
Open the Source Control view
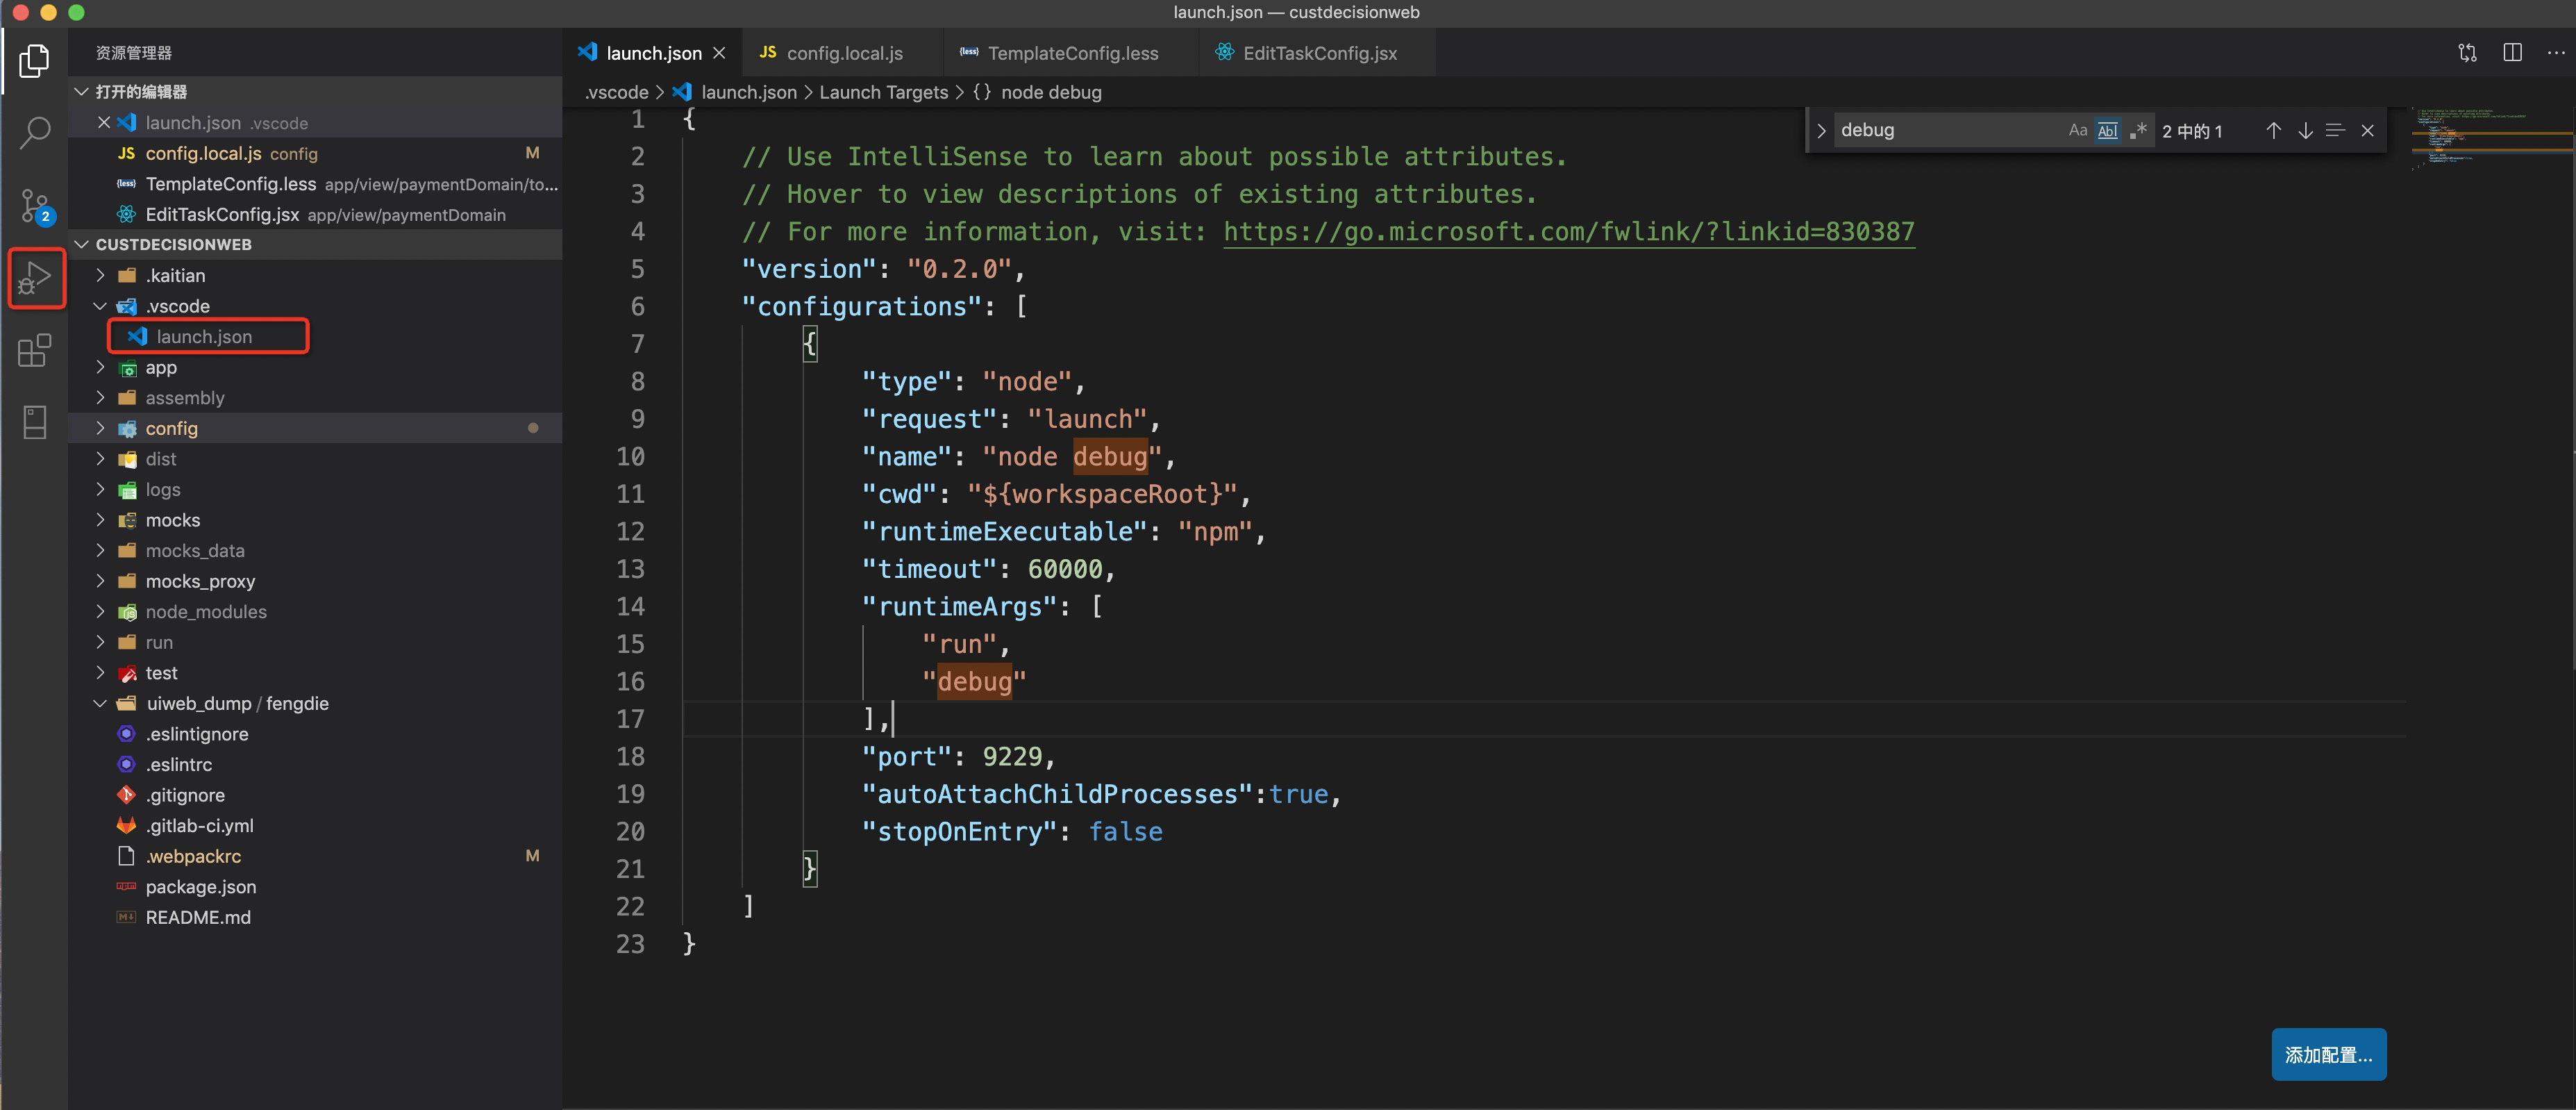point(35,206)
